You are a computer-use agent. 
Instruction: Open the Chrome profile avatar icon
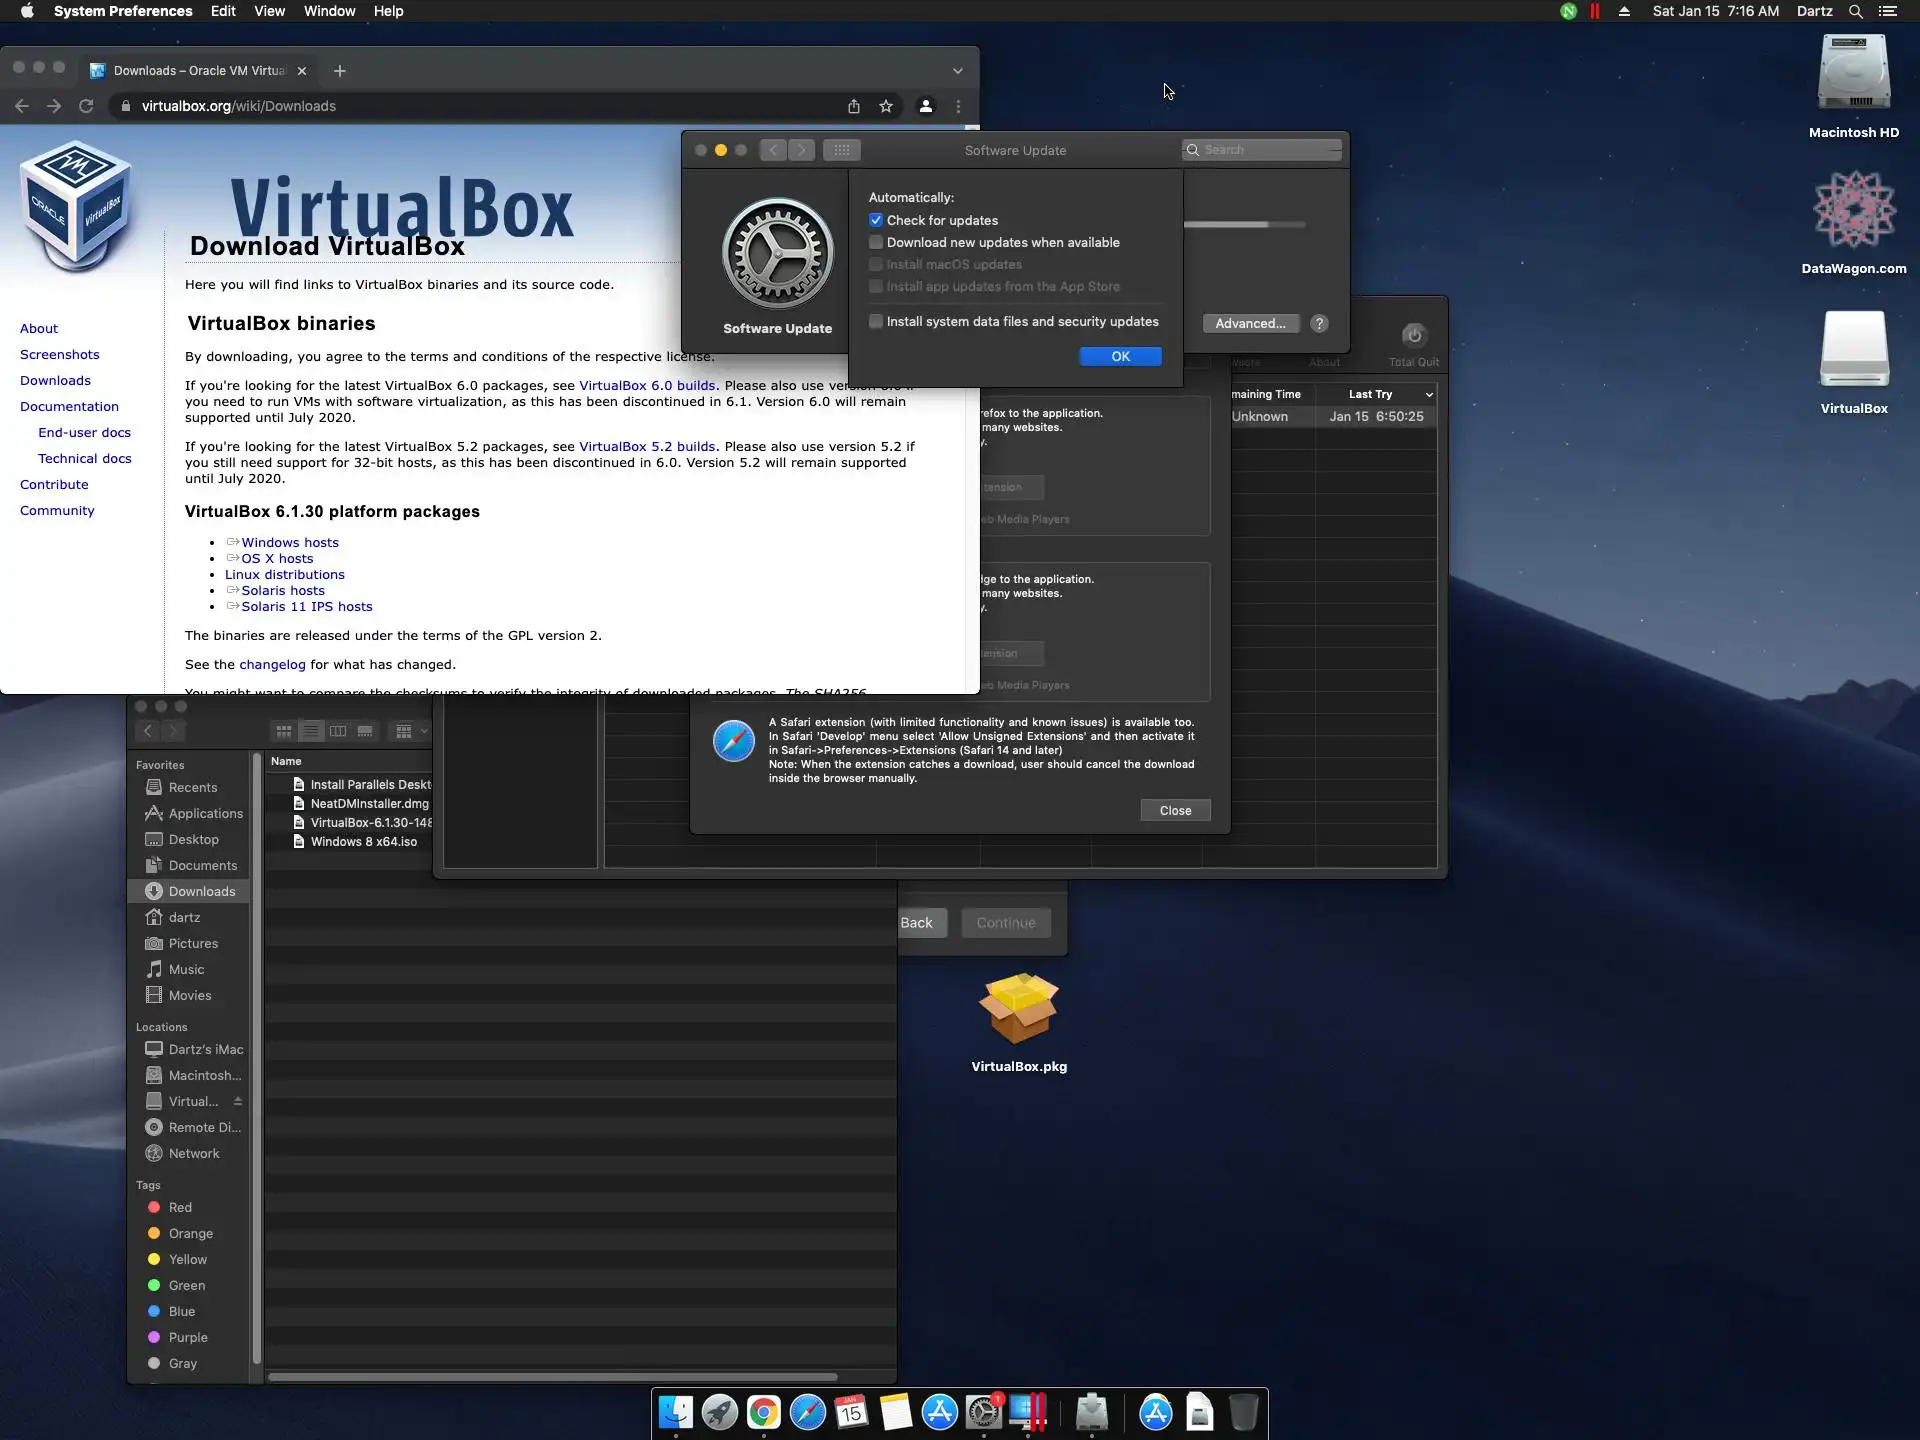[x=925, y=106]
